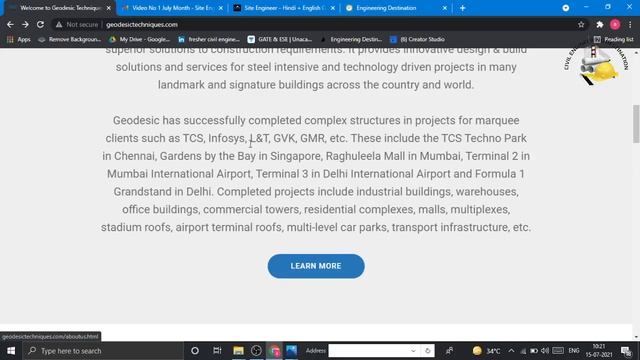Show hidden system tray icons
The width and height of the screenshot is (640, 360).
[x=511, y=351]
